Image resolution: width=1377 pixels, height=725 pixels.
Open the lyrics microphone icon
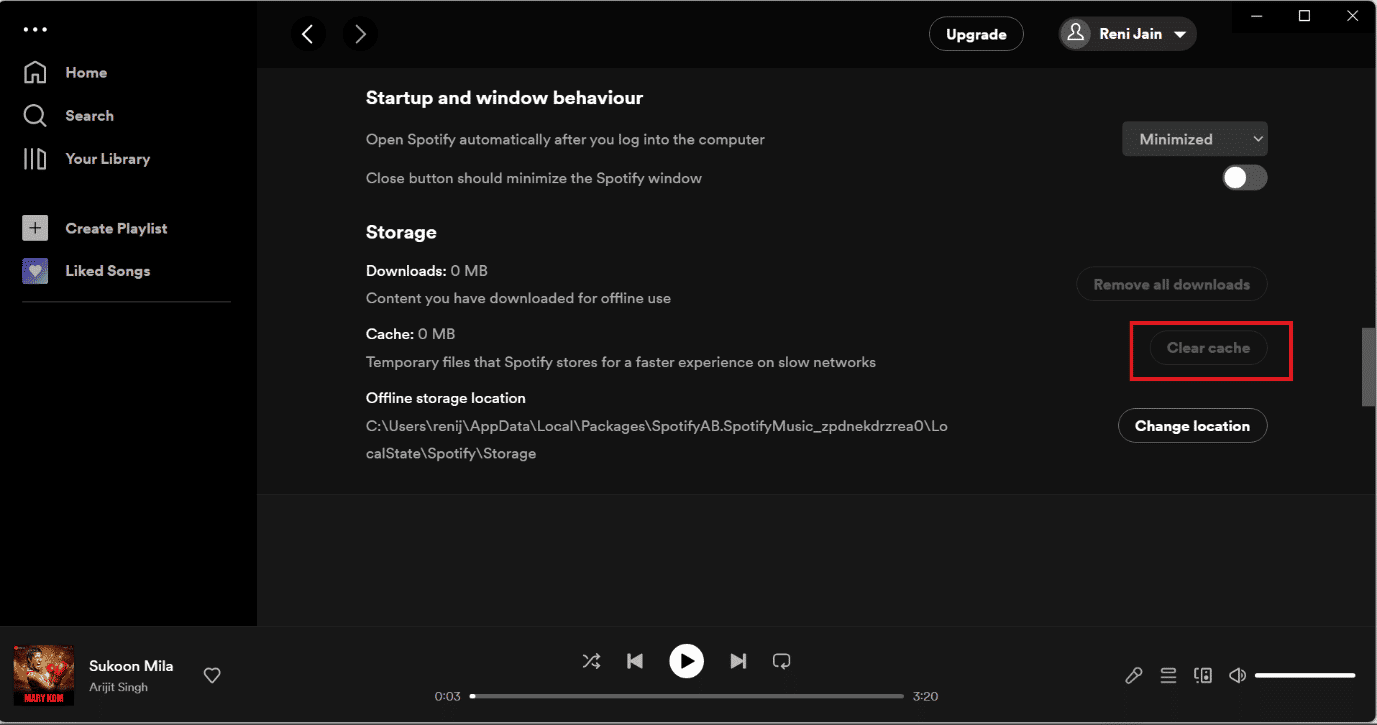coord(1133,676)
